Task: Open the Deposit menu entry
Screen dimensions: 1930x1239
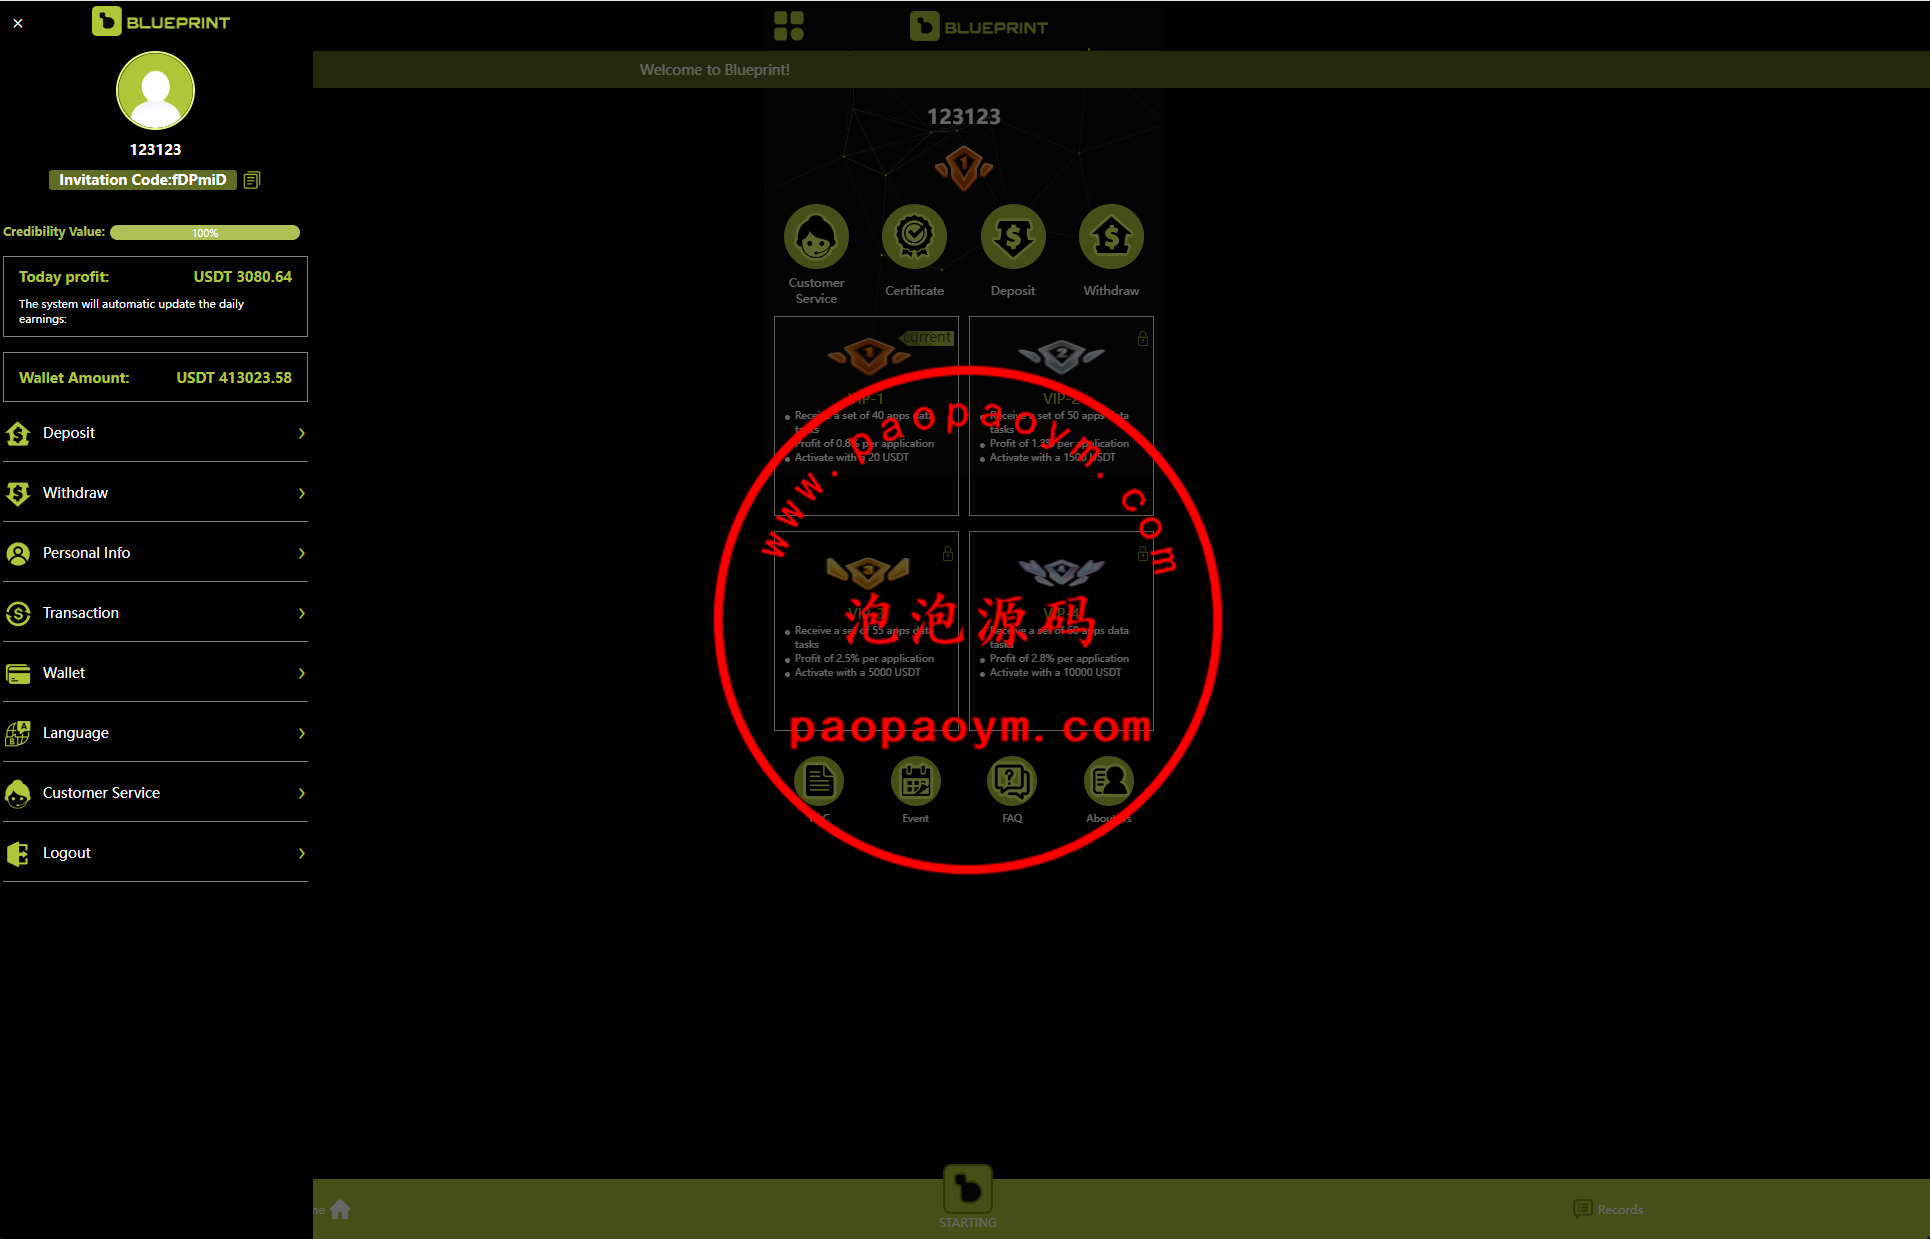Action: (x=155, y=433)
